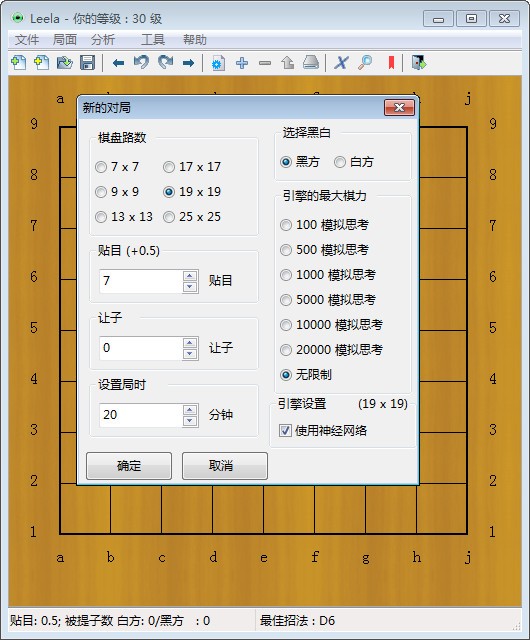The image size is (530, 640).
Task: Increase 贴目 komi with up arrow
Action: [189, 276]
